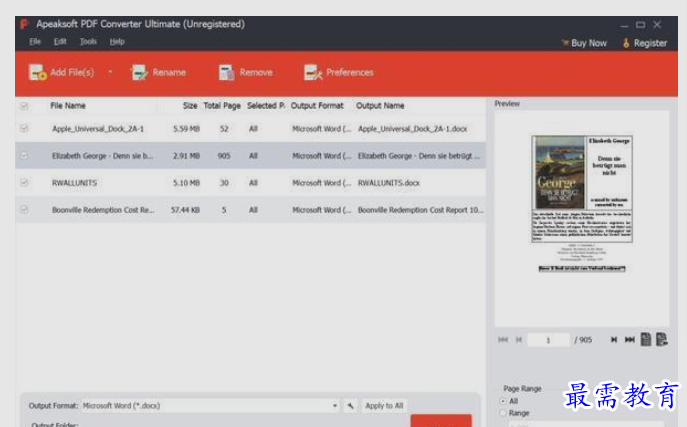Click the Add File(s) icon
Screen dimensions: 687x427
pos(37,72)
